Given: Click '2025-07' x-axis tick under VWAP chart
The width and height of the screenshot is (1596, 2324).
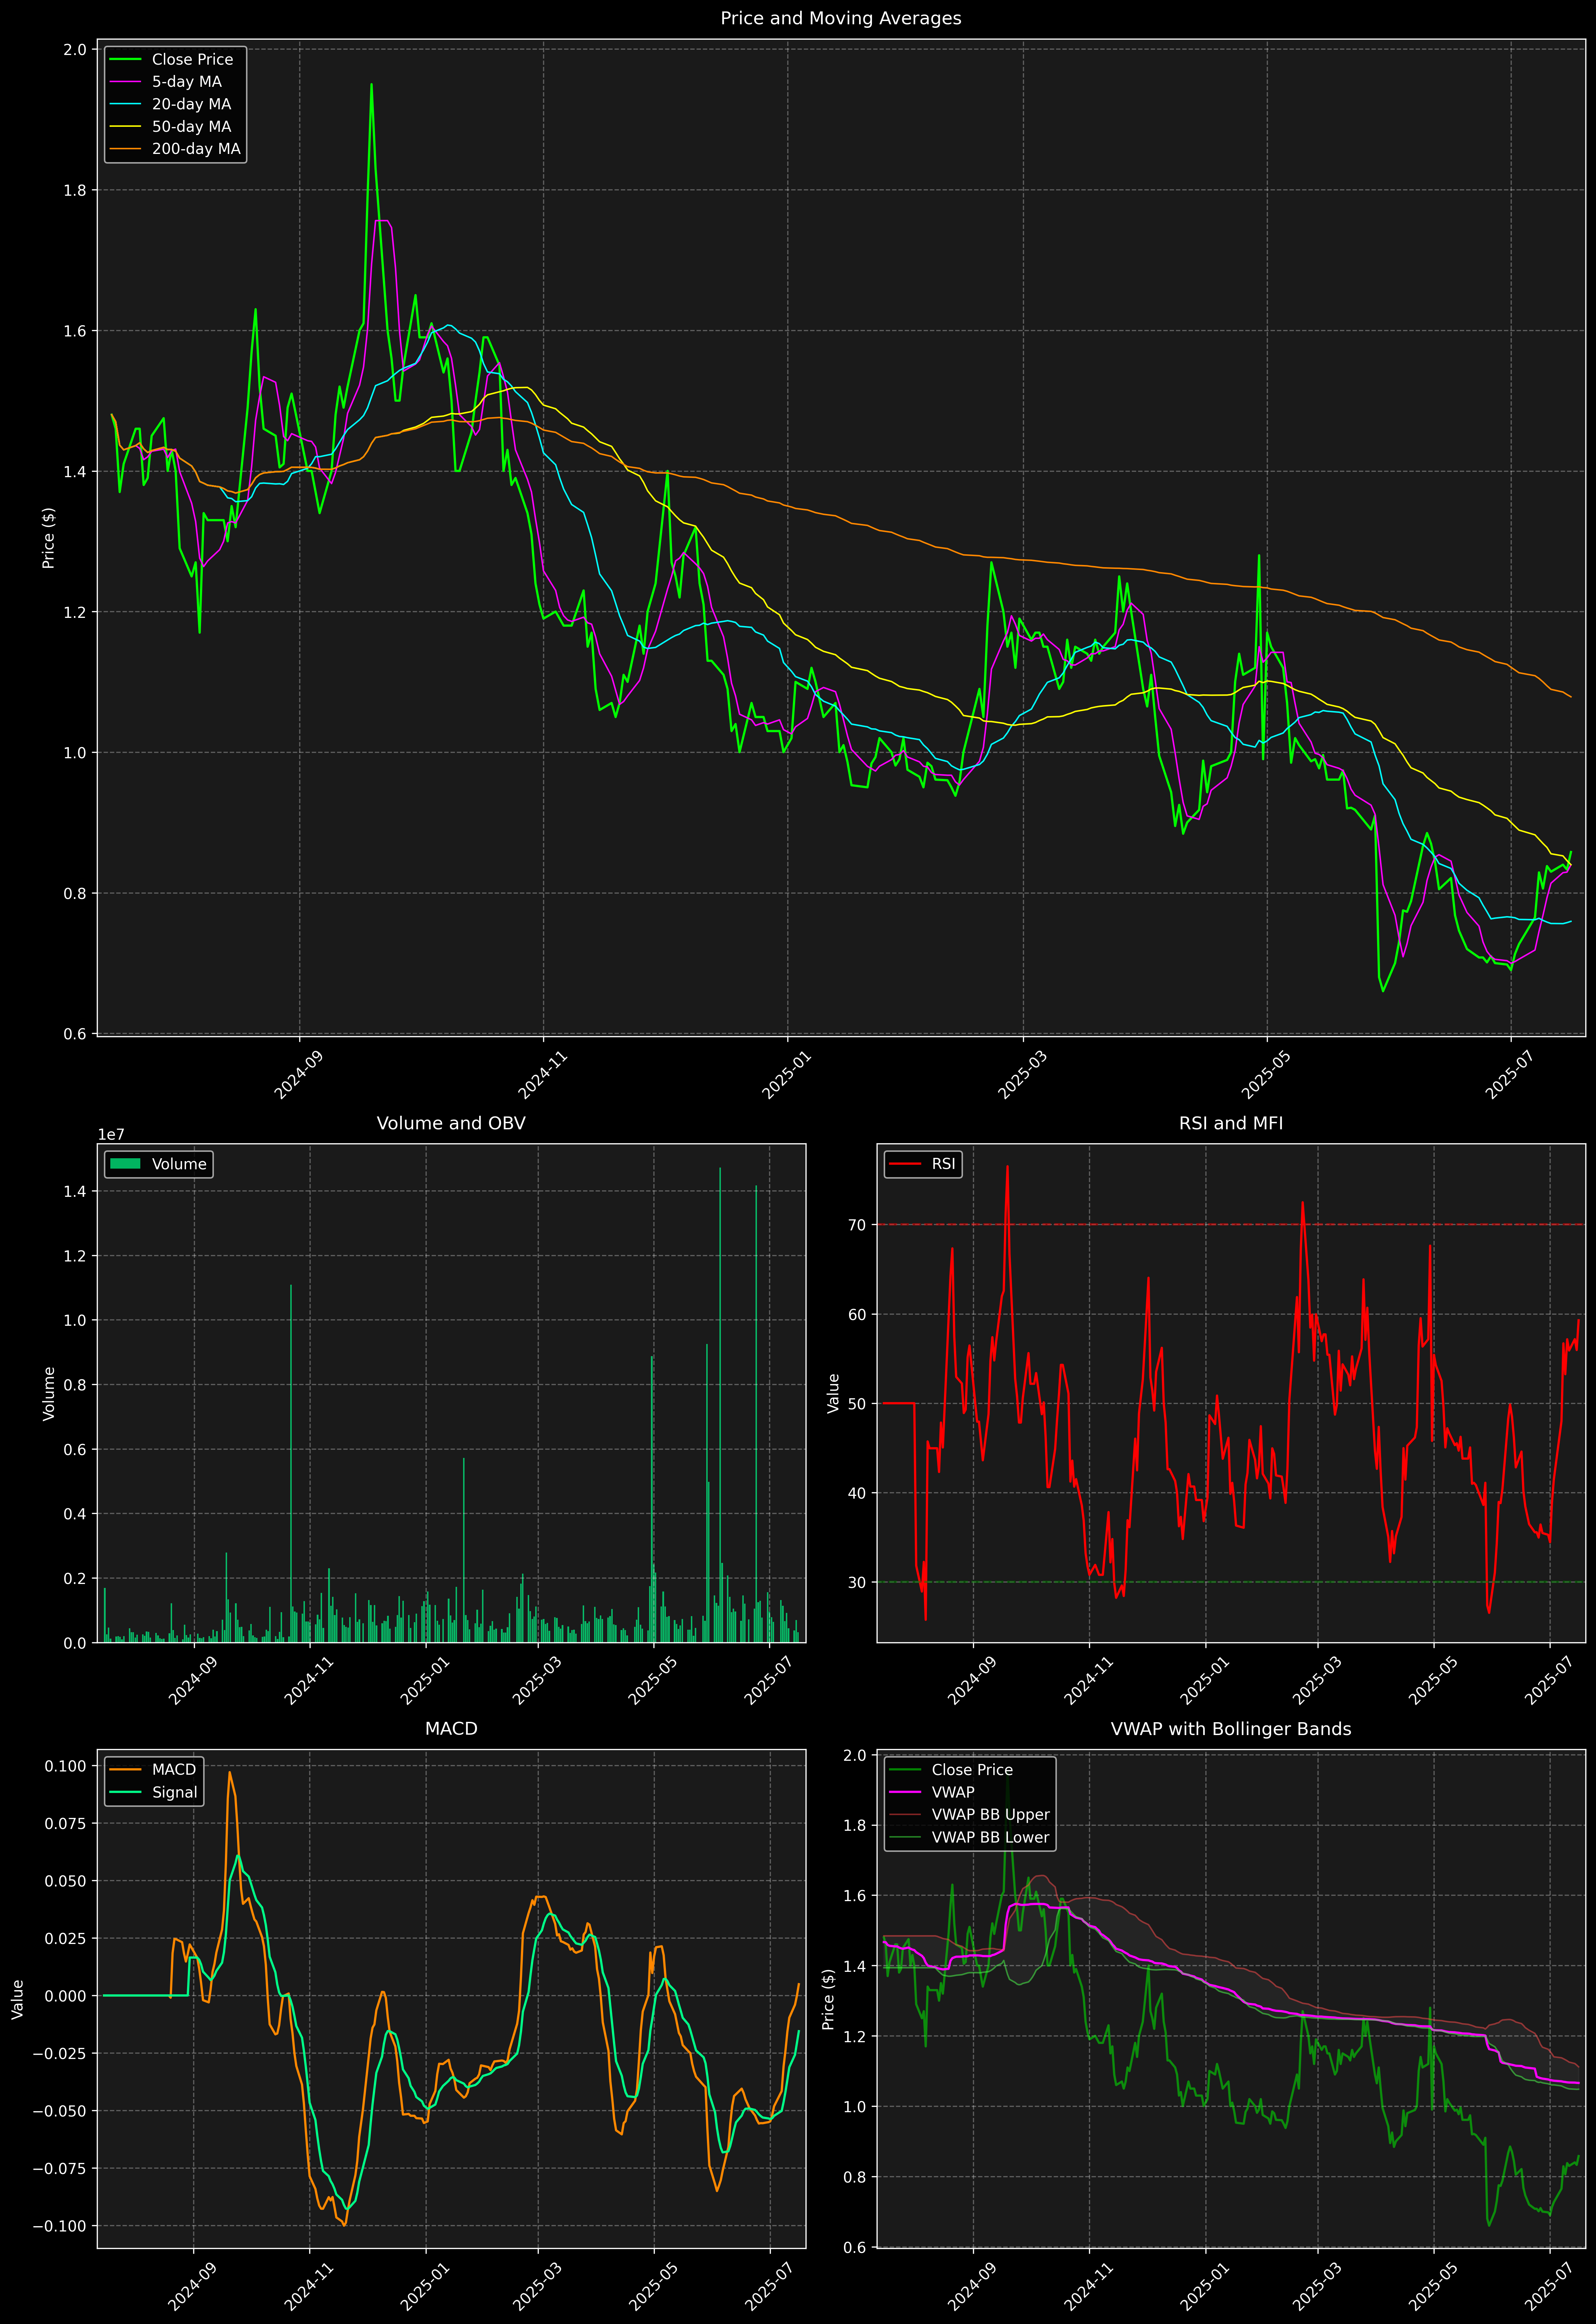Looking at the screenshot, I should (x=1550, y=2287).
